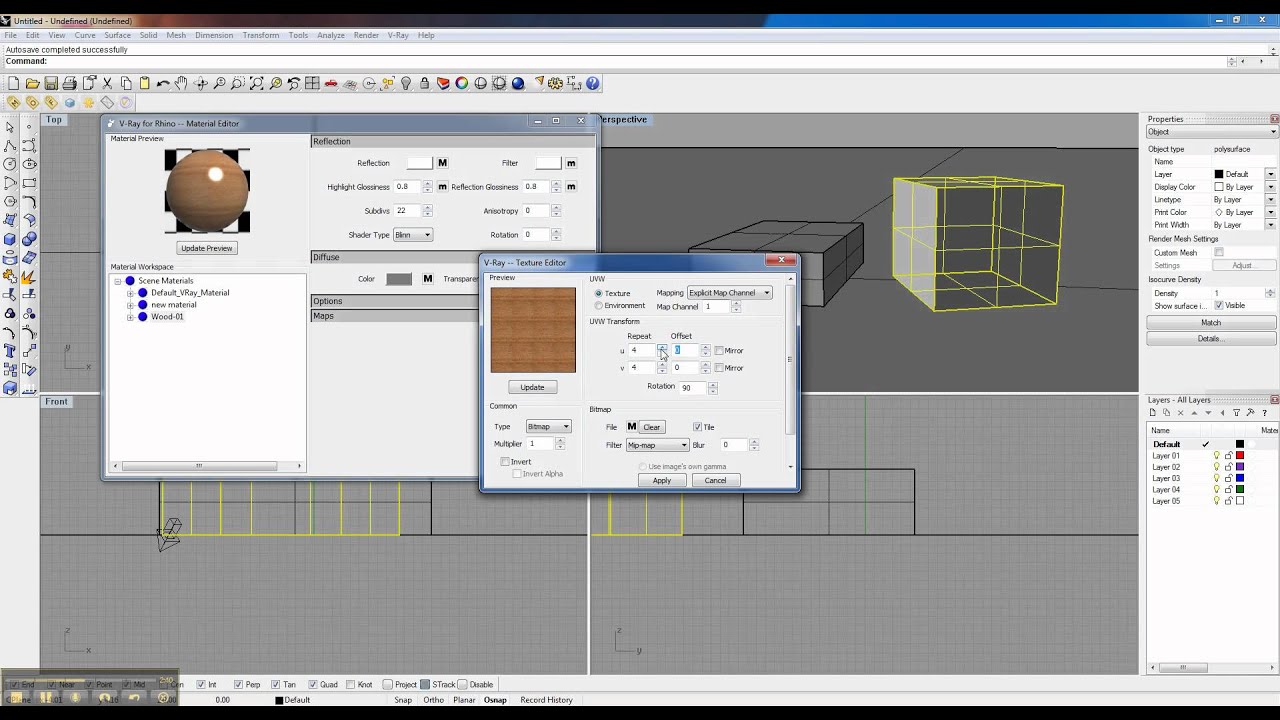Open the Mapping dropdown
The image size is (1280, 720).
click(729, 293)
